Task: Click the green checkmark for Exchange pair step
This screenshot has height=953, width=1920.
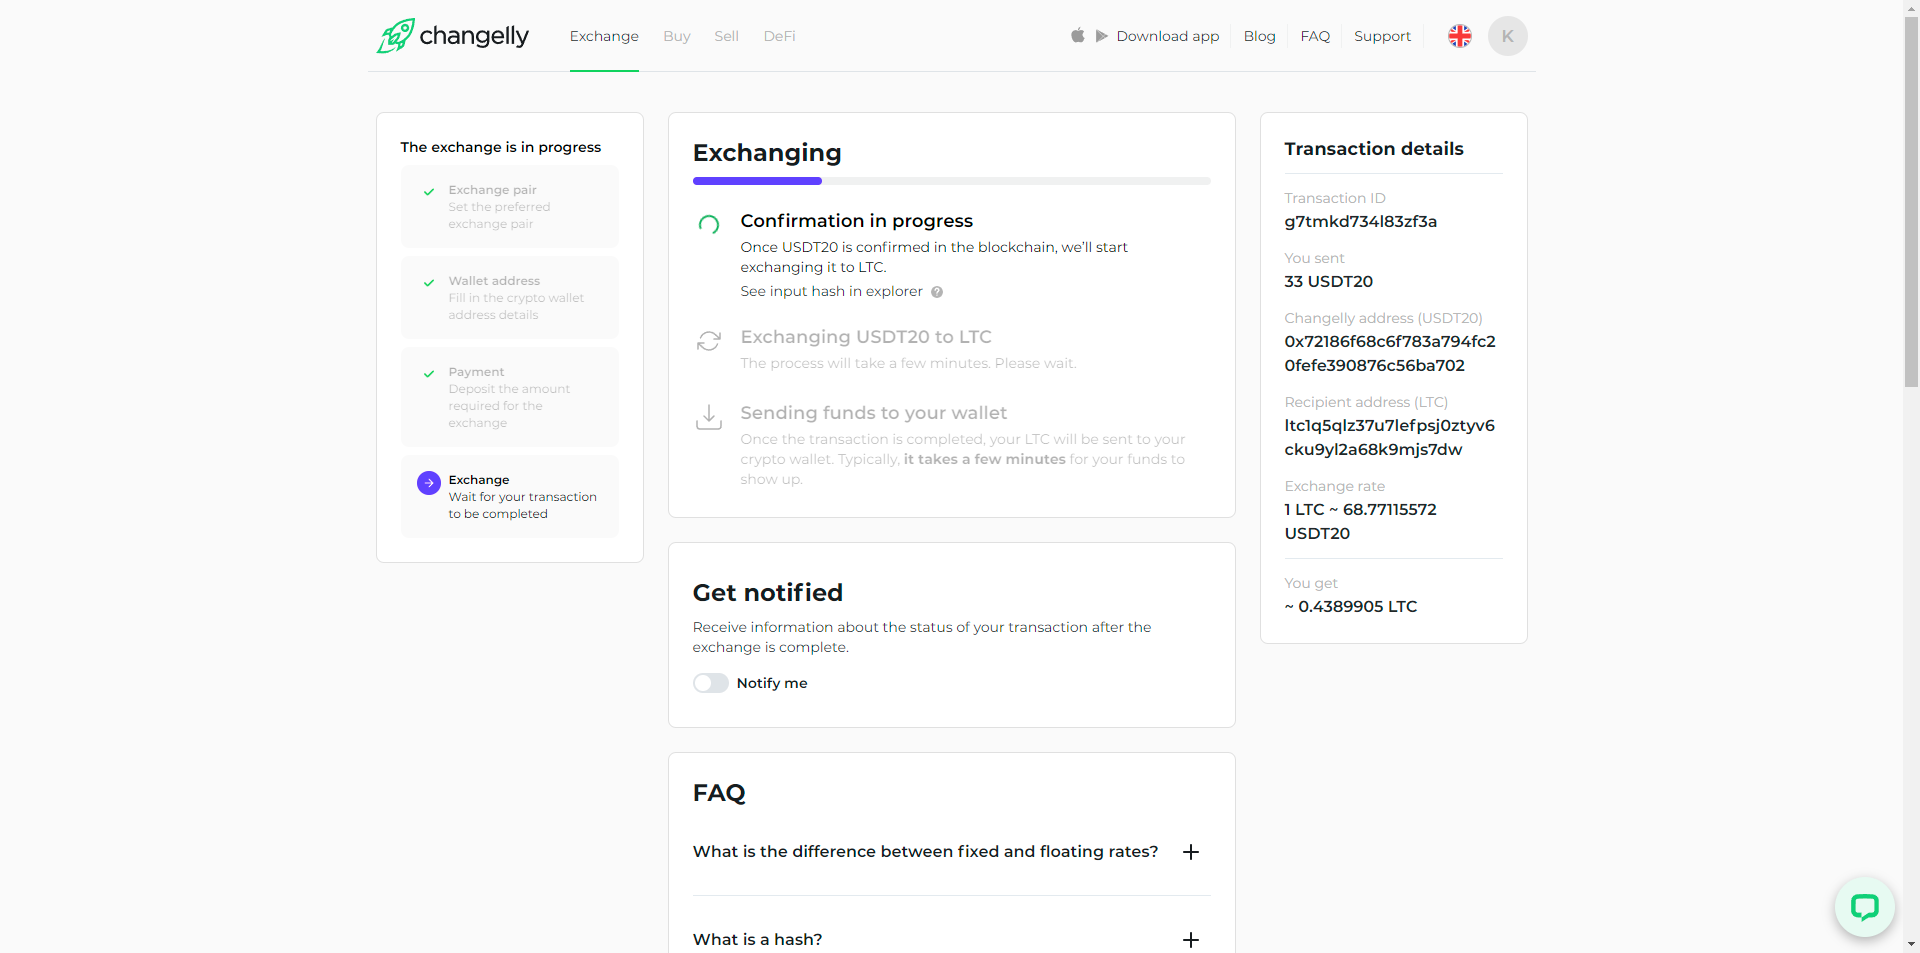Action: (429, 192)
